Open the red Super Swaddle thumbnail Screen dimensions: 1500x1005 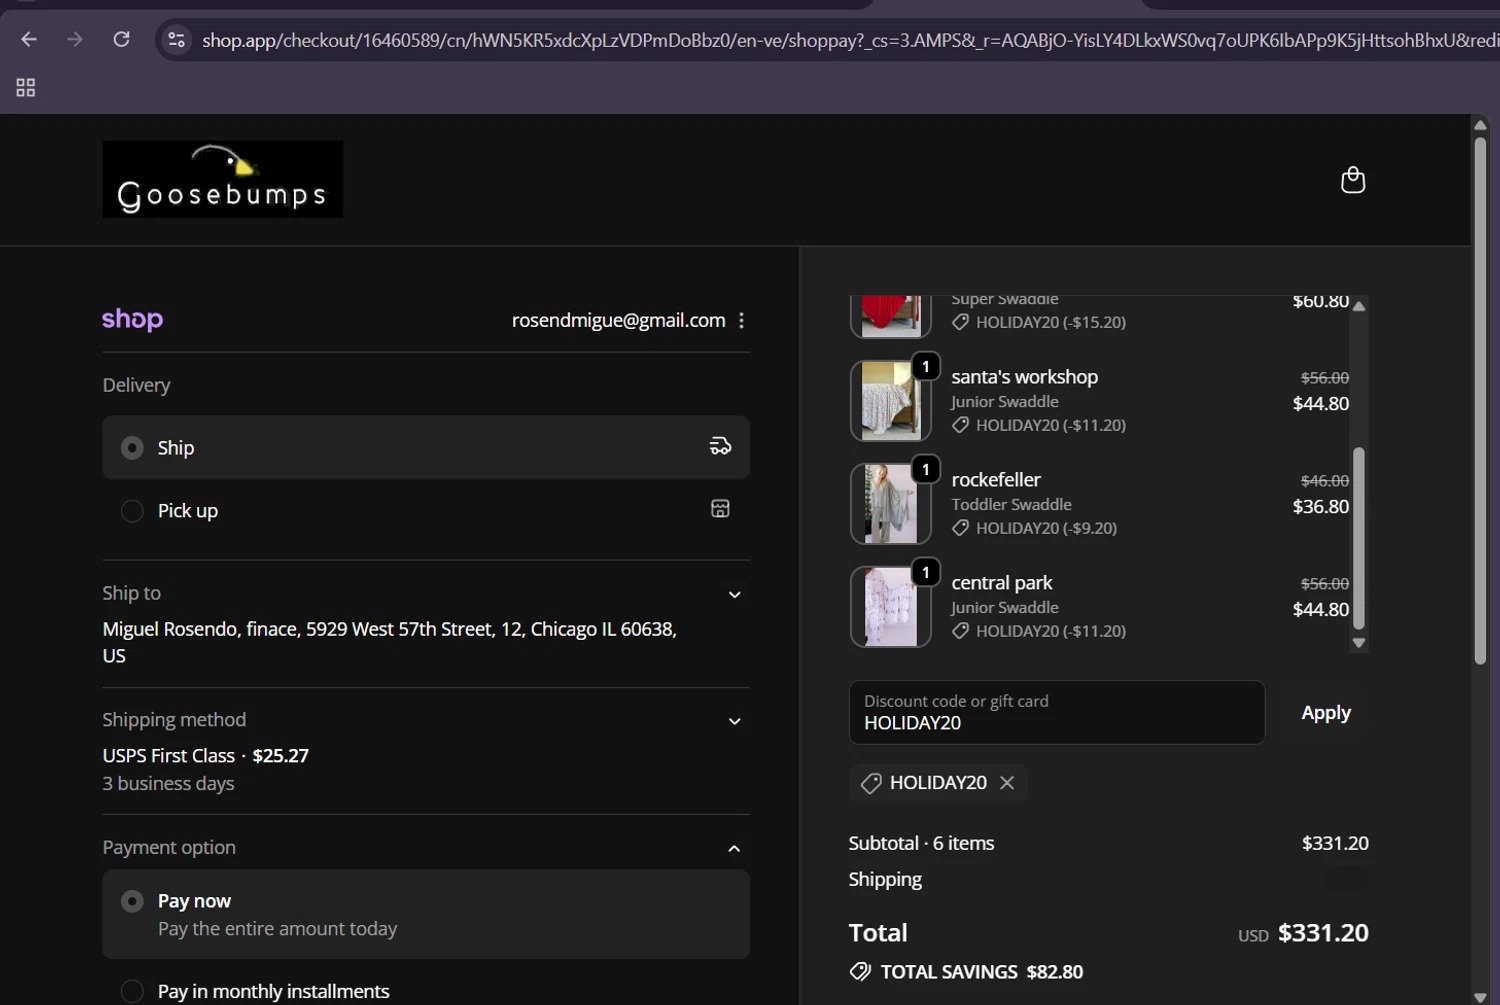click(x=891, y=316)
